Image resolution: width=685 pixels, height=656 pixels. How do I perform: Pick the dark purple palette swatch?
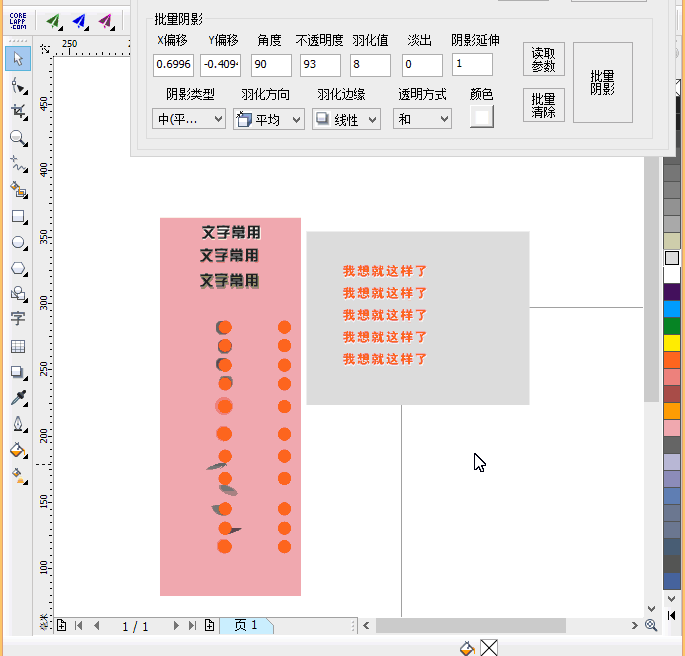pos(672,291)
